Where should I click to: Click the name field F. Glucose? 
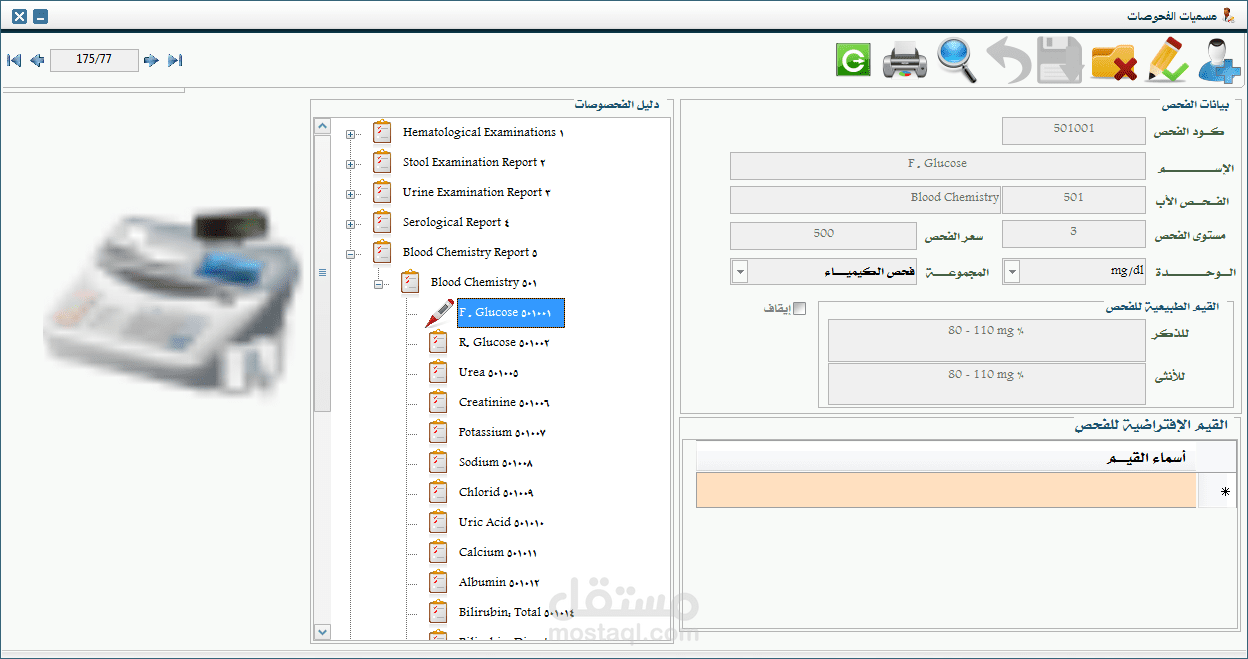tap(937, 165)
